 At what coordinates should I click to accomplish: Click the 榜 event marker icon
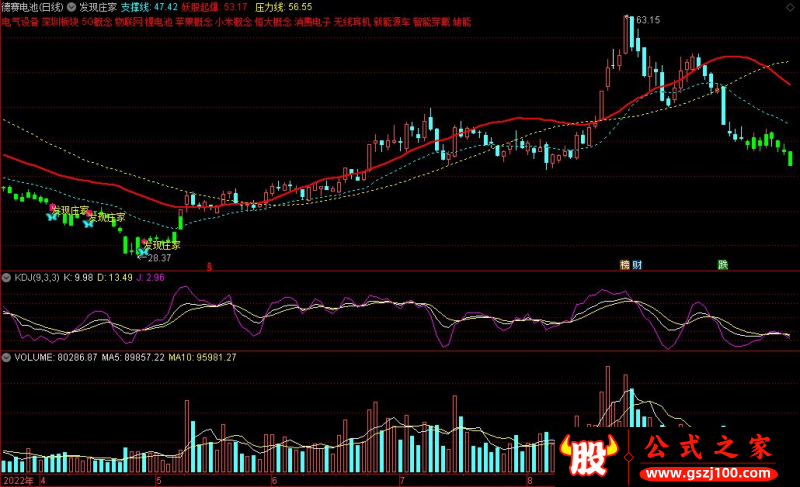pos(624,265)
